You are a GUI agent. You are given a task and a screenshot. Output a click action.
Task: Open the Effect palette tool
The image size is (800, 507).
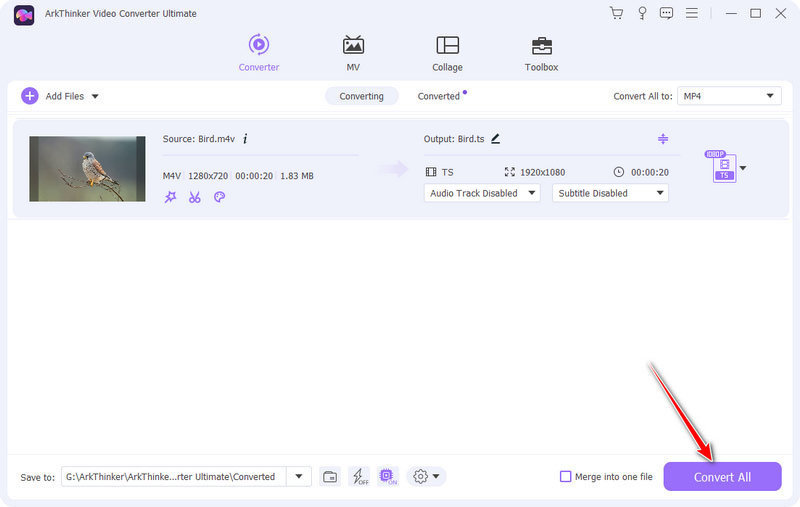(x=219, y=197)
